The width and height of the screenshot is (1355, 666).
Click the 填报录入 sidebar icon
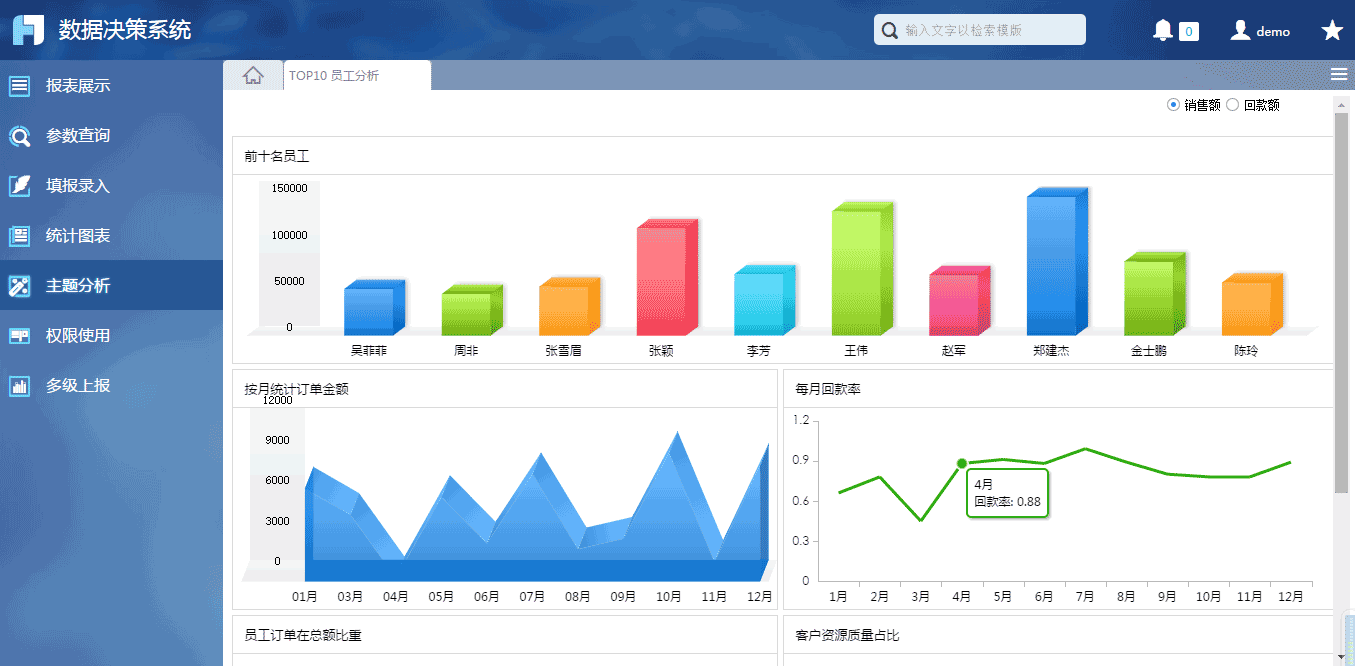pyautogui.click(x=20, y=186)
